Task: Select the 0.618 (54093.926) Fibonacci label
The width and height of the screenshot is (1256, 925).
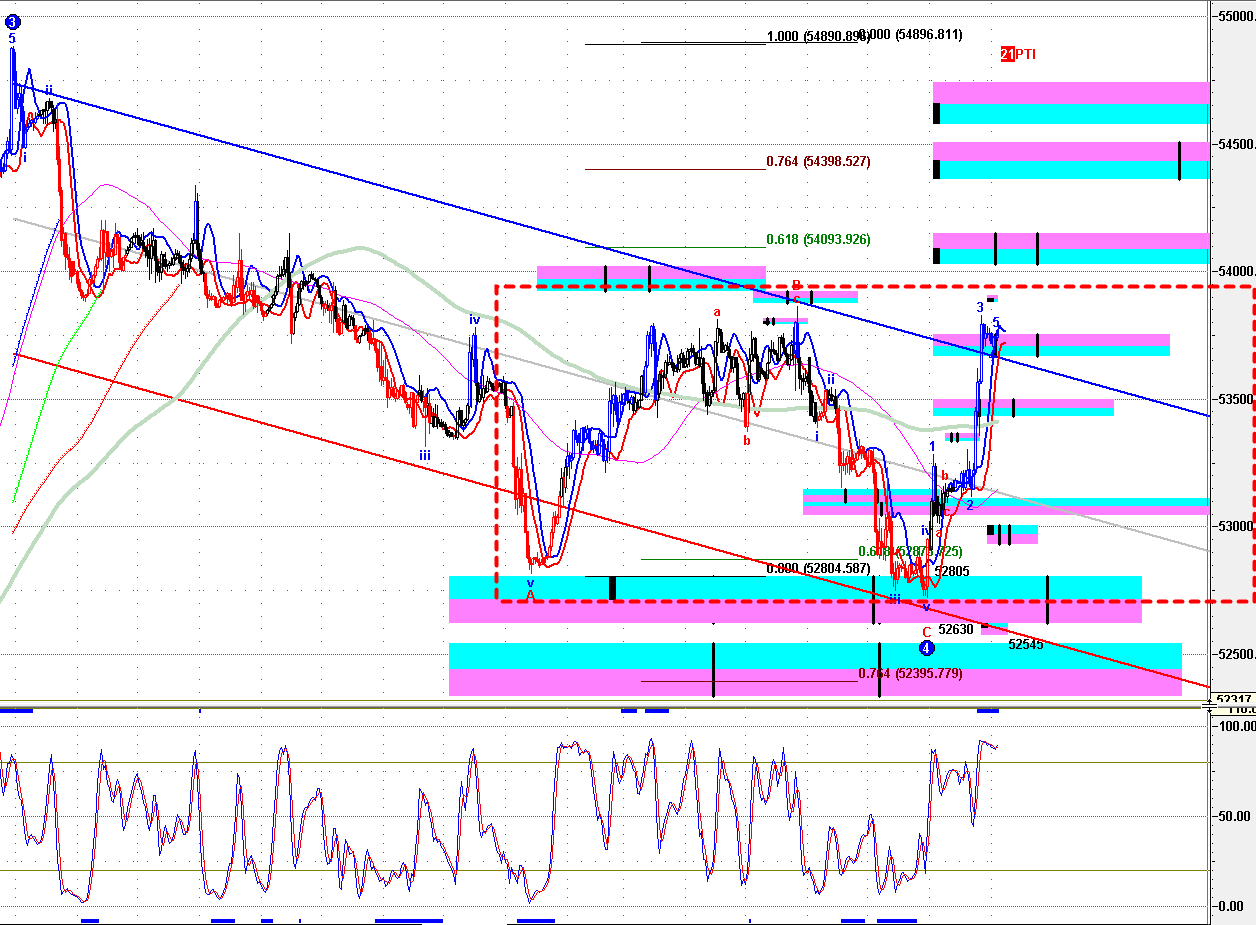Action: click(818, 240)
